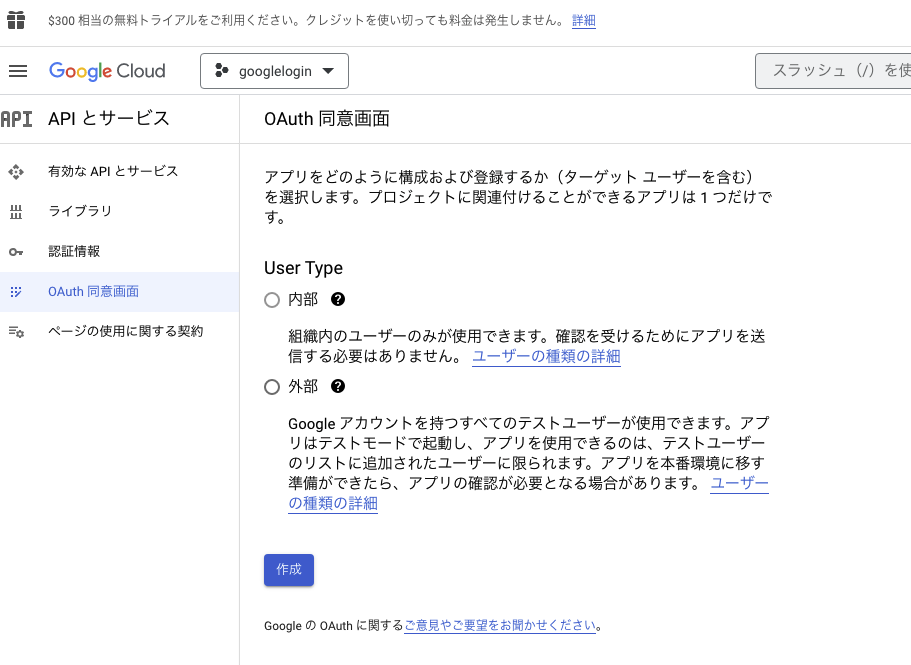Click the Google Cloud logo
Image resolution: width=911 pixels, height=665 pixels.
[x=107, y=71]
